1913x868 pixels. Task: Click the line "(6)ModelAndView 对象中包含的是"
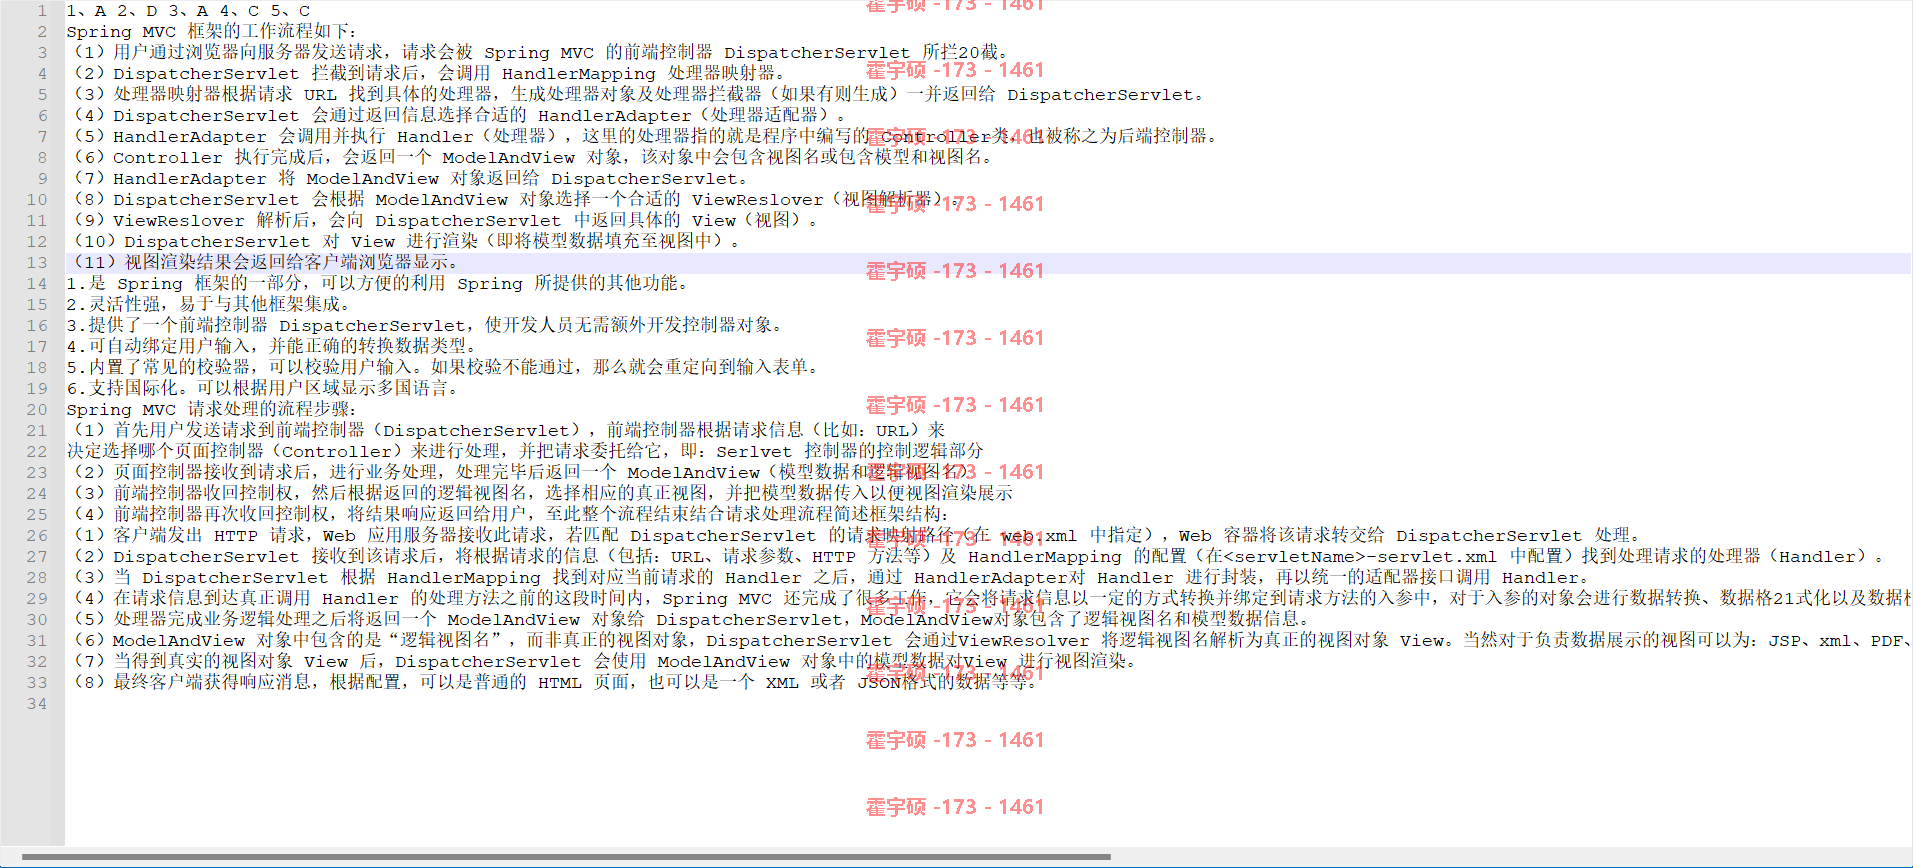[x=988, y=641]
